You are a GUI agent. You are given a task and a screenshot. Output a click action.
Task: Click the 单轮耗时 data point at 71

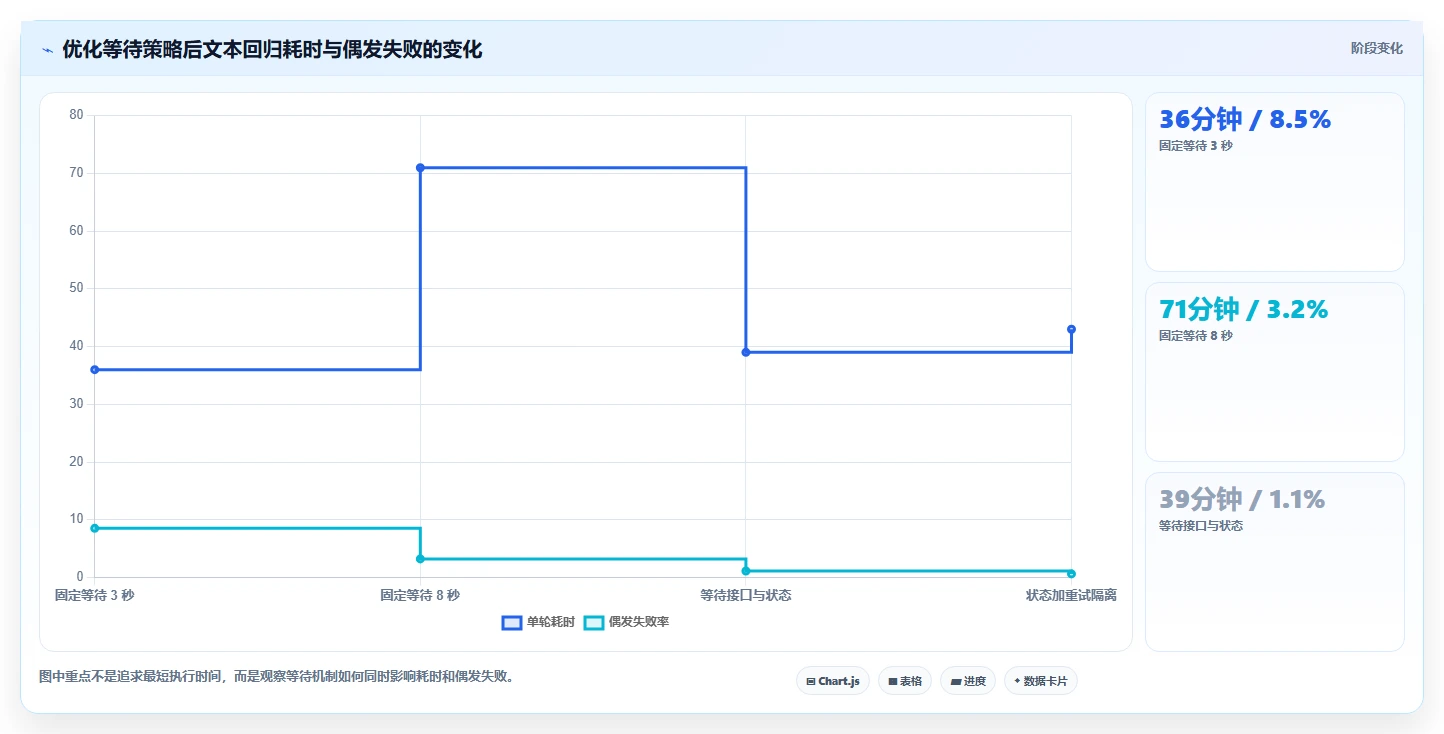420,168
